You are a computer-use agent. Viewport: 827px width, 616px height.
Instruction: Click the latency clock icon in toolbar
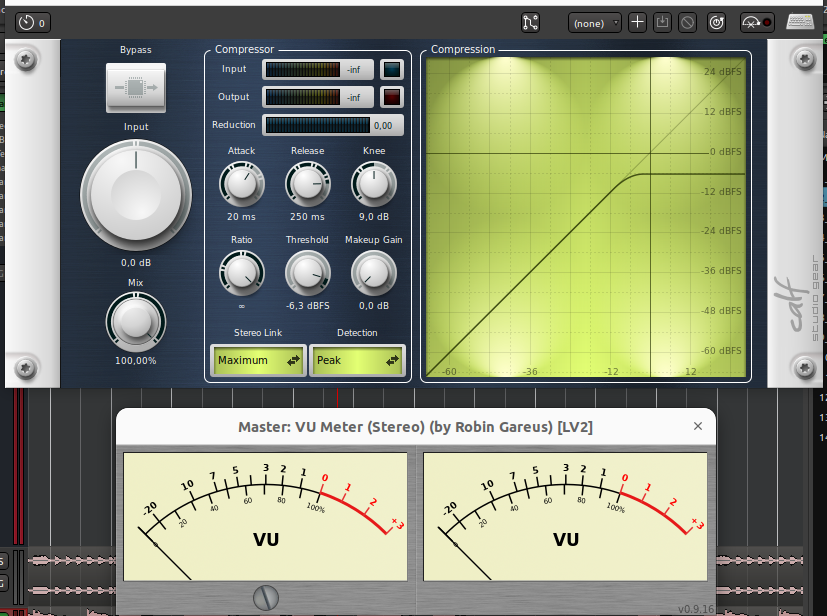point(26,22)
